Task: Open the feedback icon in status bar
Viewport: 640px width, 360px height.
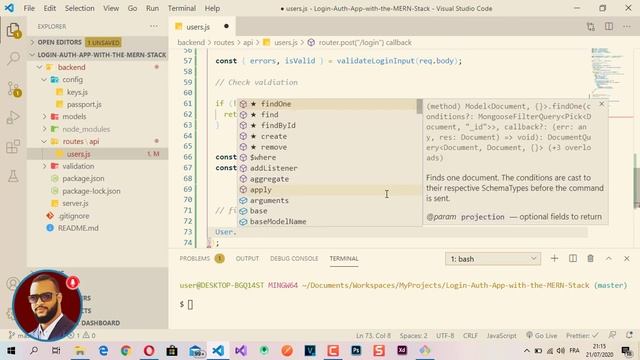Action: (612, 335)
